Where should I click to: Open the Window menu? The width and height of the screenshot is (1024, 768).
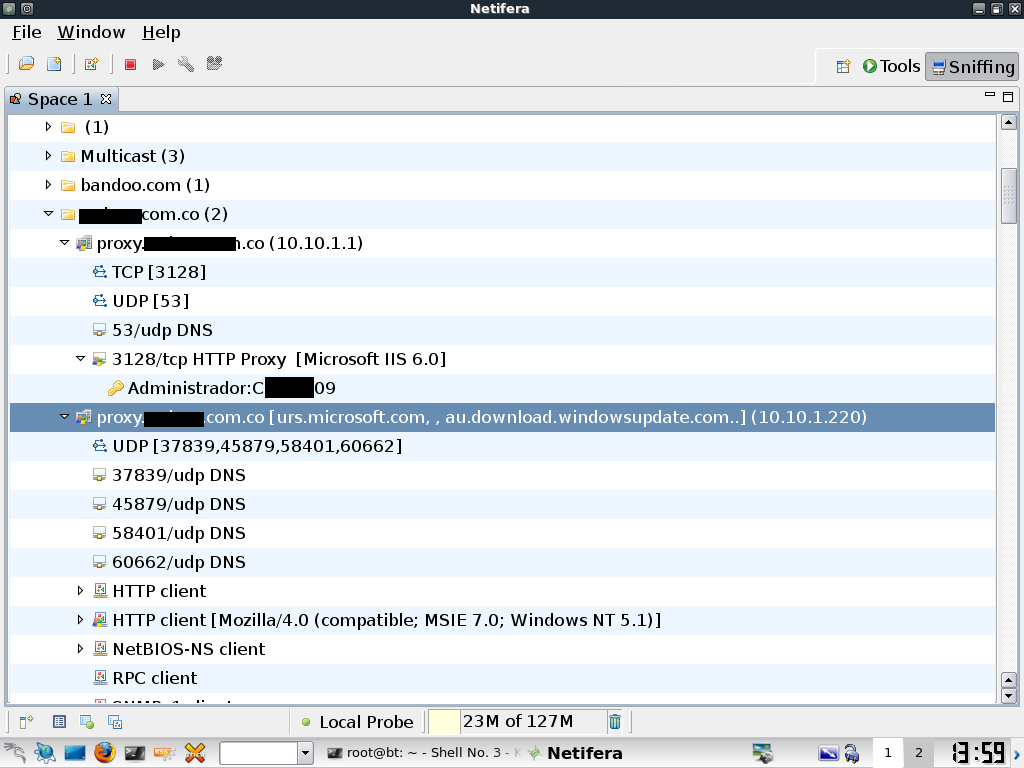pyautogui.click(x=91, y=33)
